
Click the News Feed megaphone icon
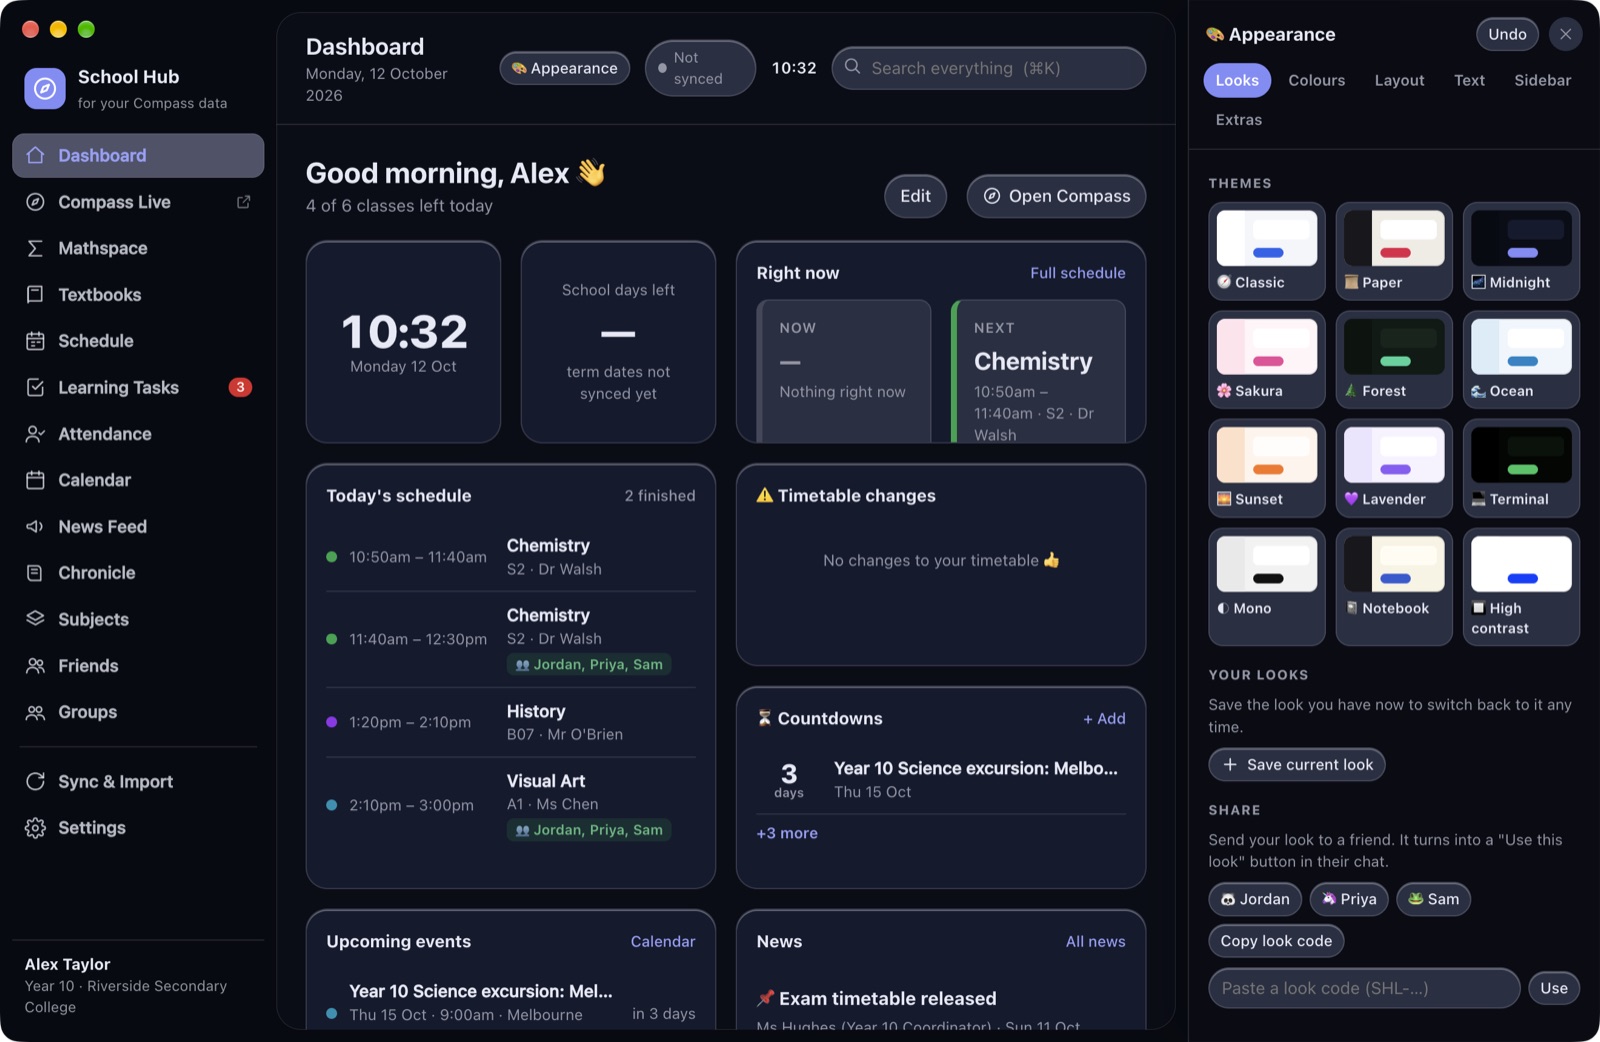coord(35,526)
